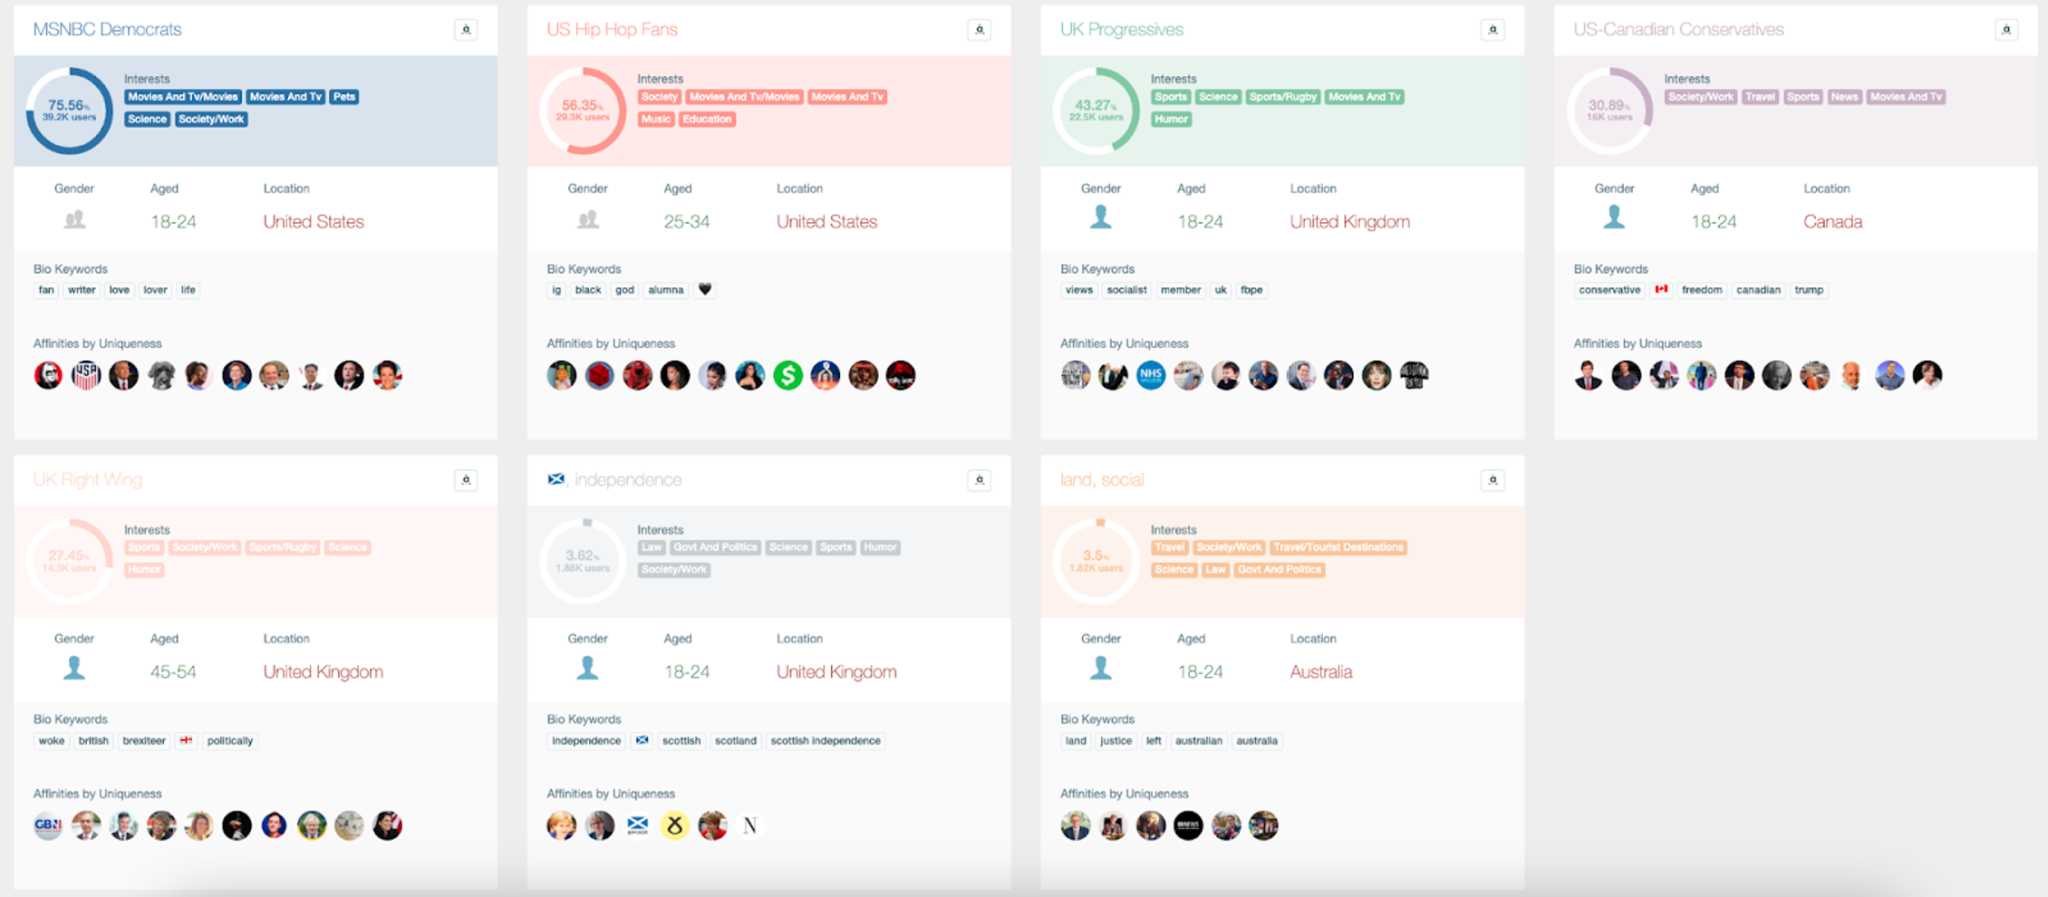Viewport: 2048px width, 897px height.
Task: Click corner icon button on the 'land, social' card
Action: click(x=1492, y=480)
